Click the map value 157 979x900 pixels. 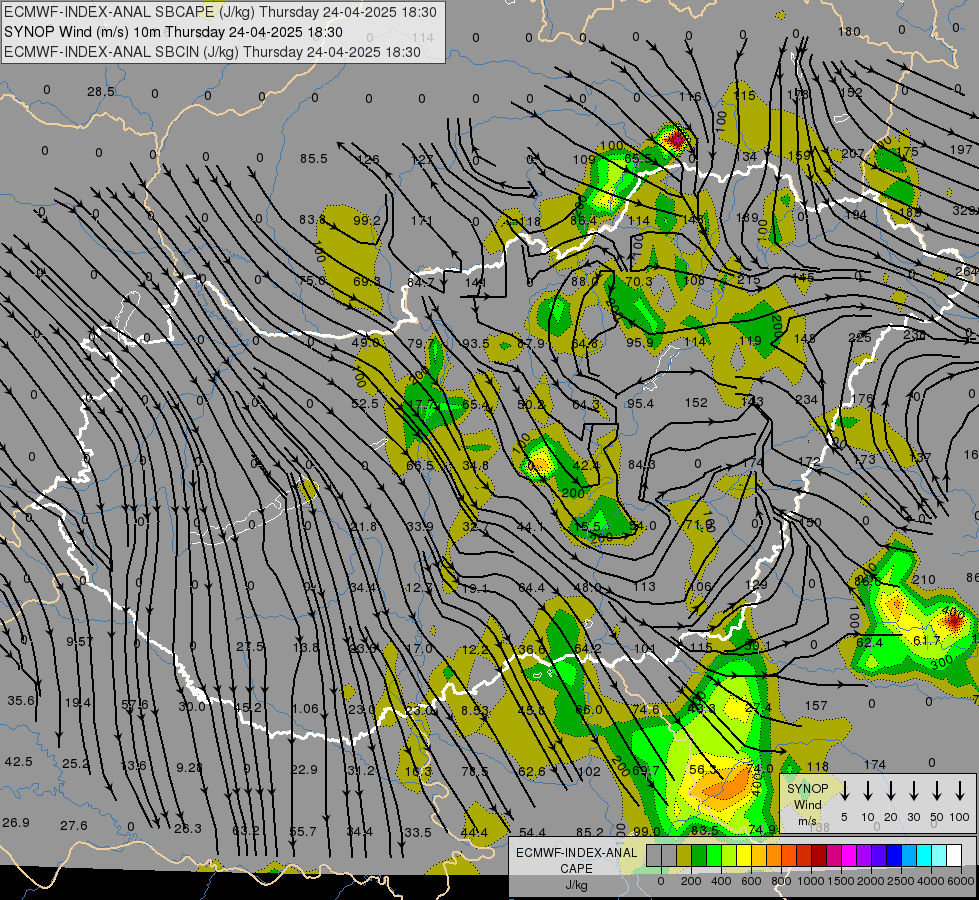point(816,706)
